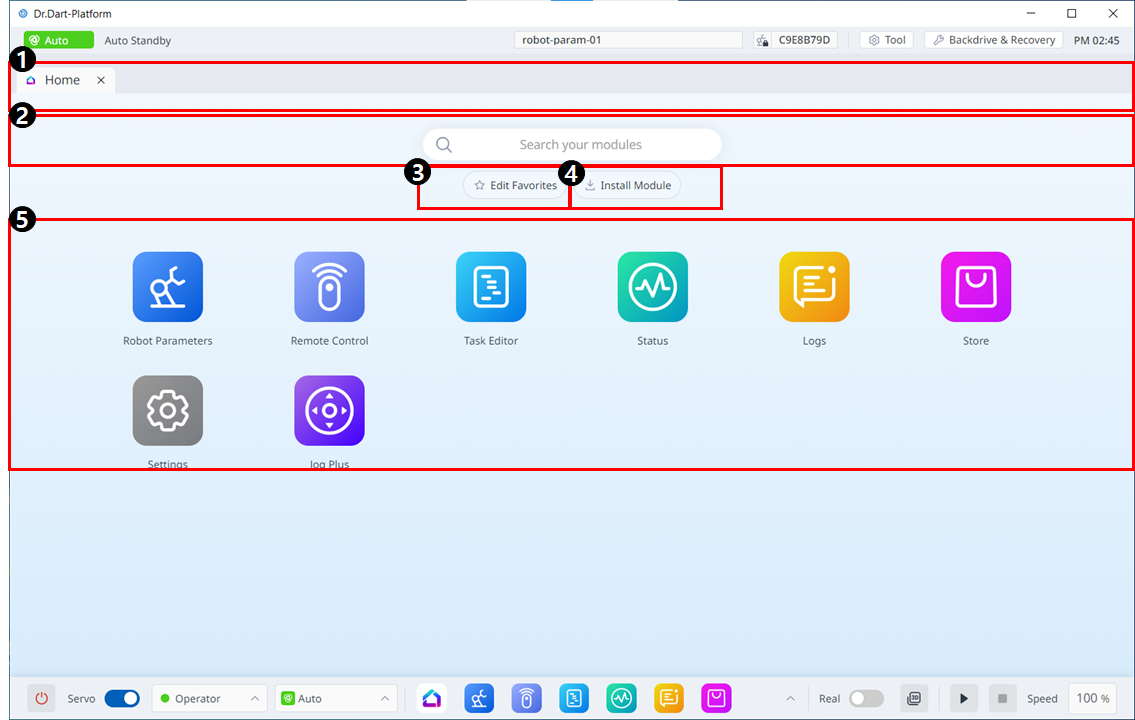This screenshot has height=720, width=1135.
Task: Click the Edit Favorites button
Action: point(513,185)
